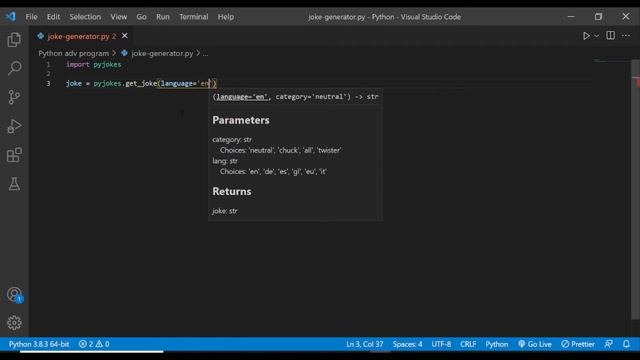The image size is (640, 360).
Task: Minimize the VS Code window
Action: click(x=571, y=17)
